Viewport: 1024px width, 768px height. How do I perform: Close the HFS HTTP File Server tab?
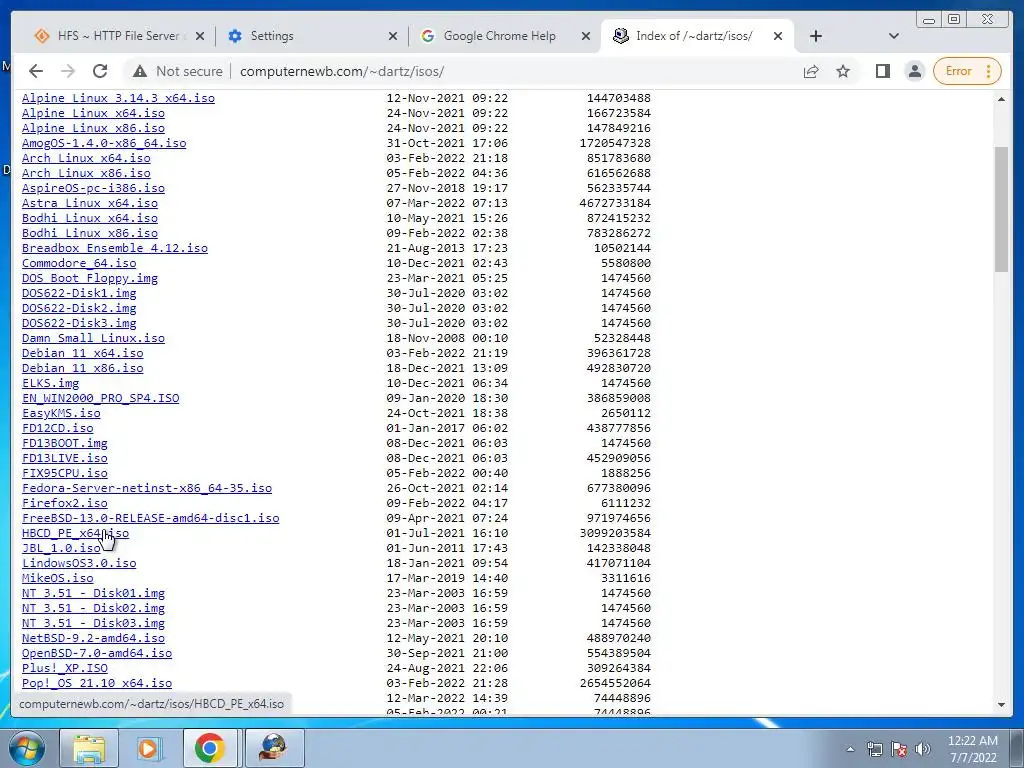pos(200,36)
